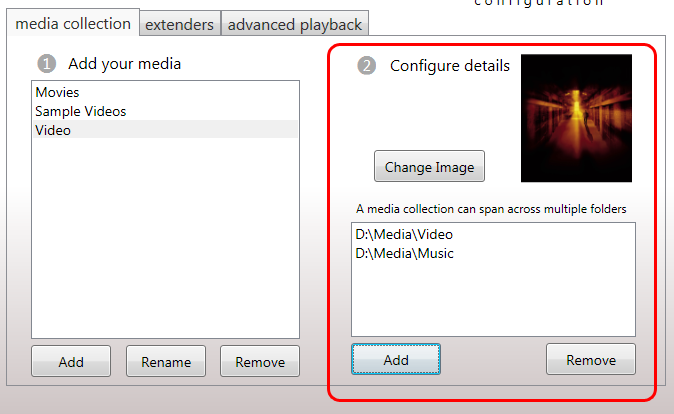The width and height of the screenshot is (674, 414).
Task: Click Remove under the folders list
Action: [591, 359]
